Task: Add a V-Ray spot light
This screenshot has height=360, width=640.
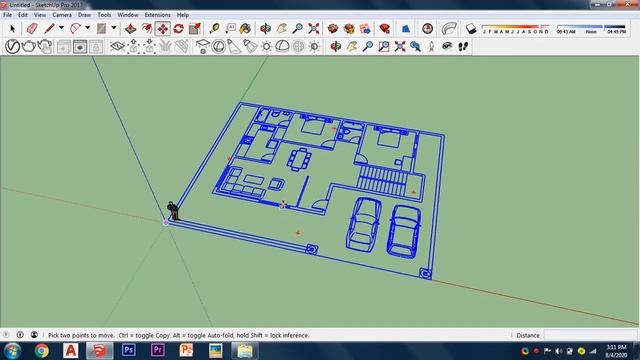Action: point(234,47)
